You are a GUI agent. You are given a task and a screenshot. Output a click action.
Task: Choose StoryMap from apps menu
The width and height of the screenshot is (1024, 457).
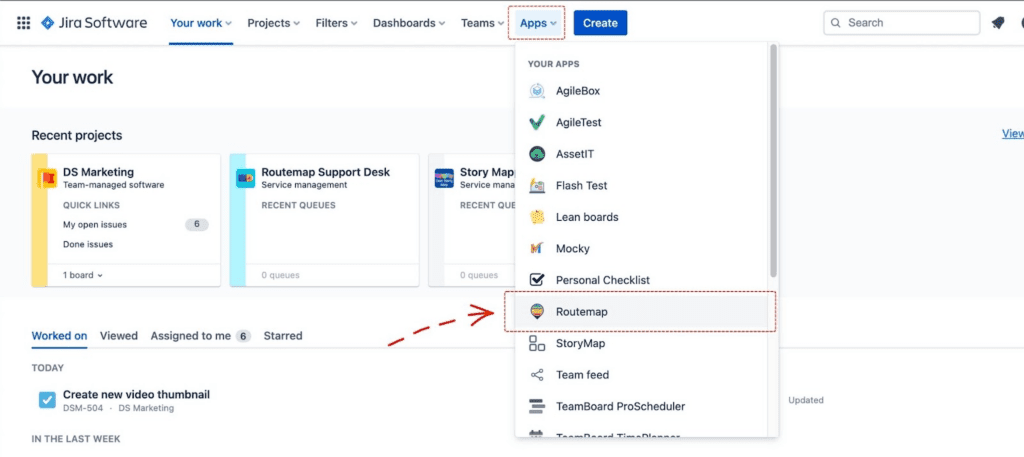tap(640, 343)
